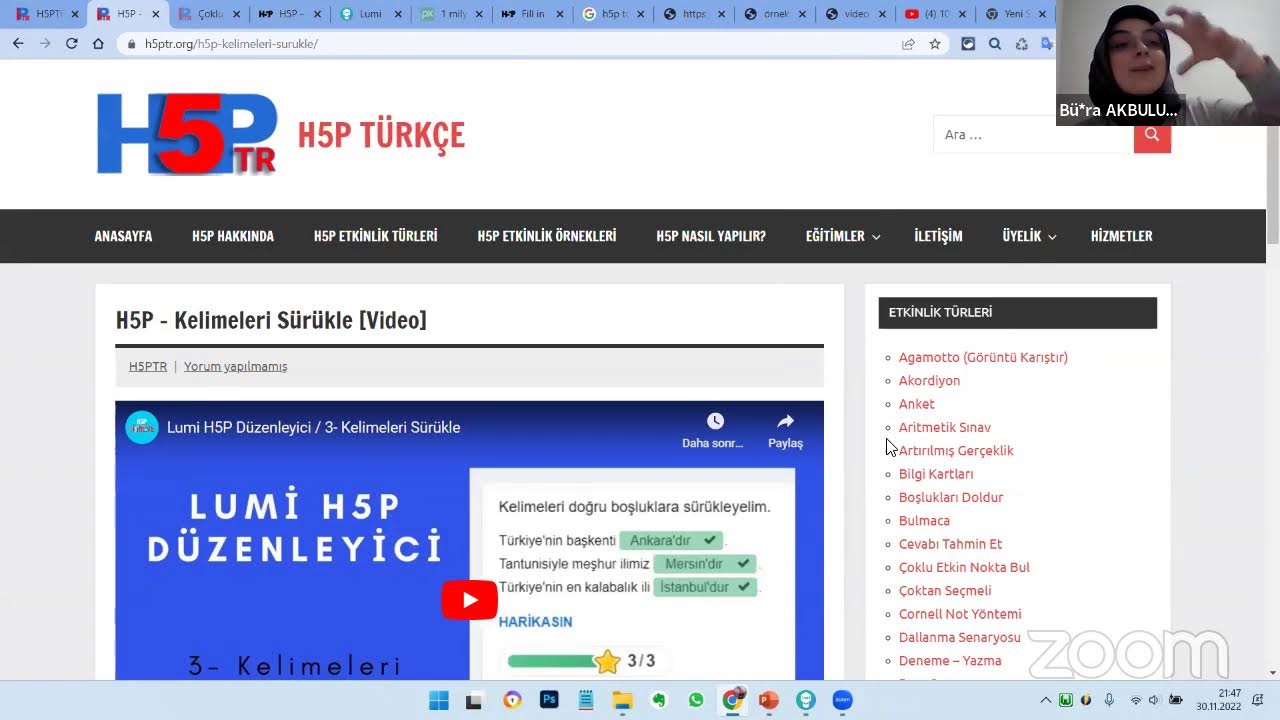Go back with the browser back arrow
The width and height of the screenshot is (1280, 720).
[x=18, y=44]
